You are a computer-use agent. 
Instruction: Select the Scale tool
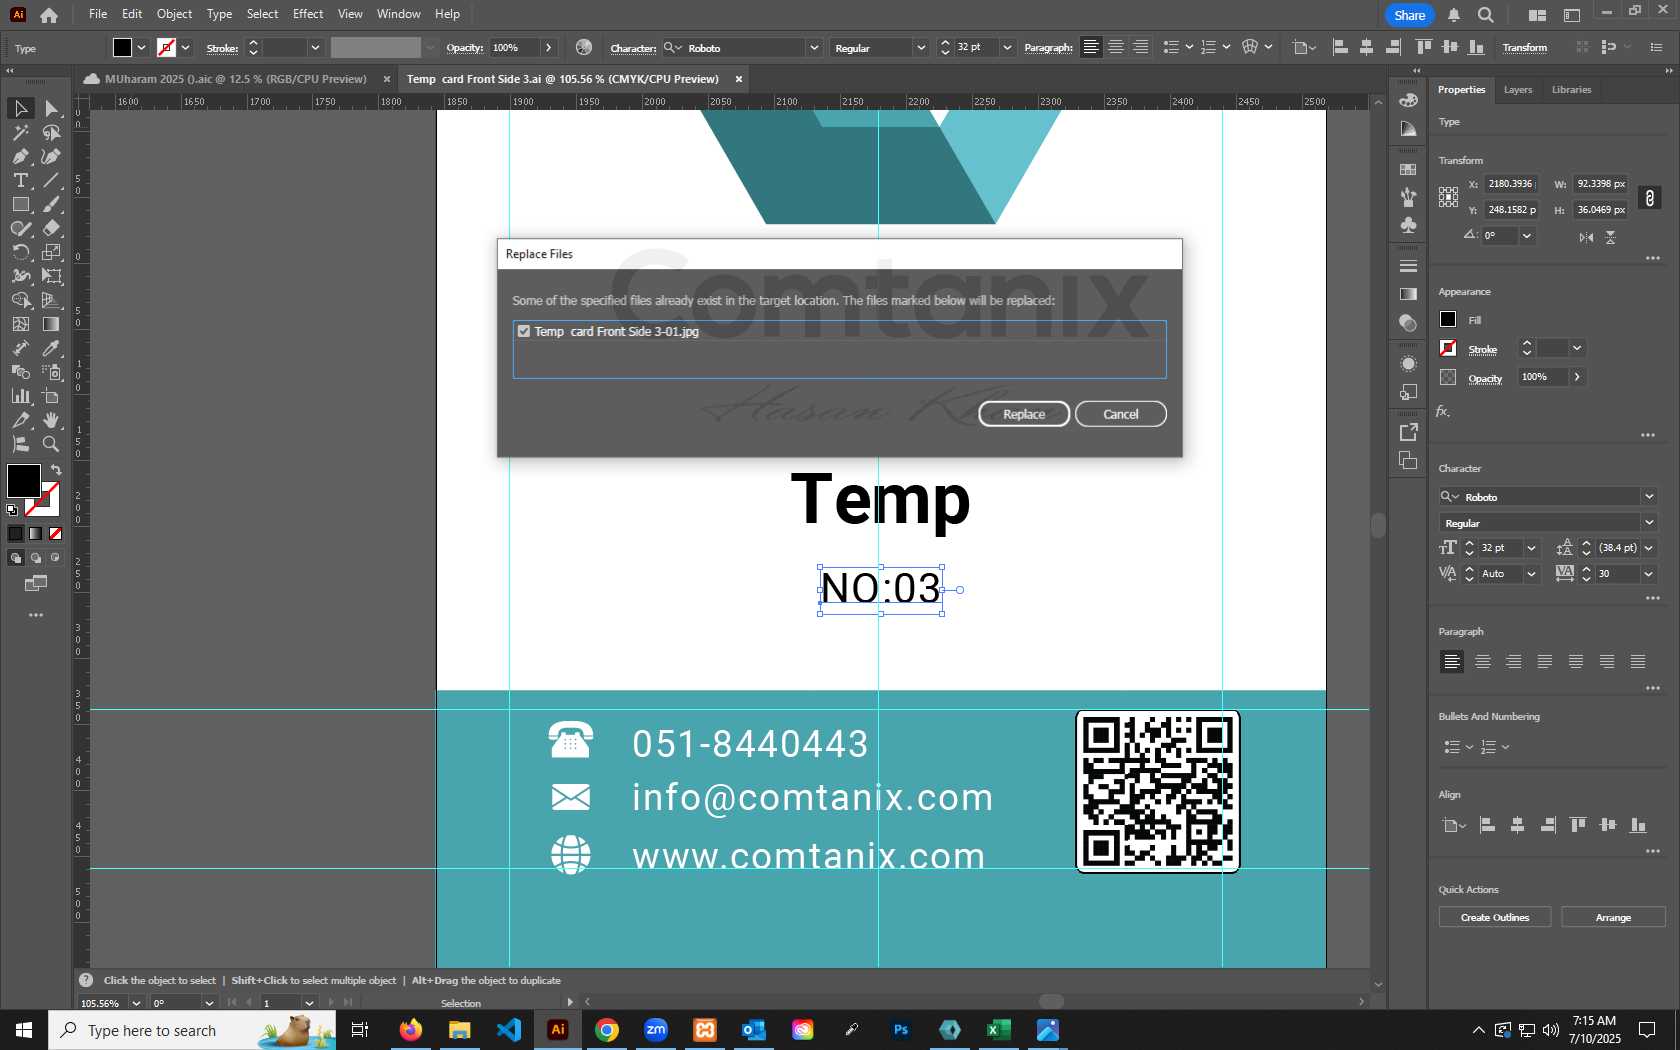51,252
